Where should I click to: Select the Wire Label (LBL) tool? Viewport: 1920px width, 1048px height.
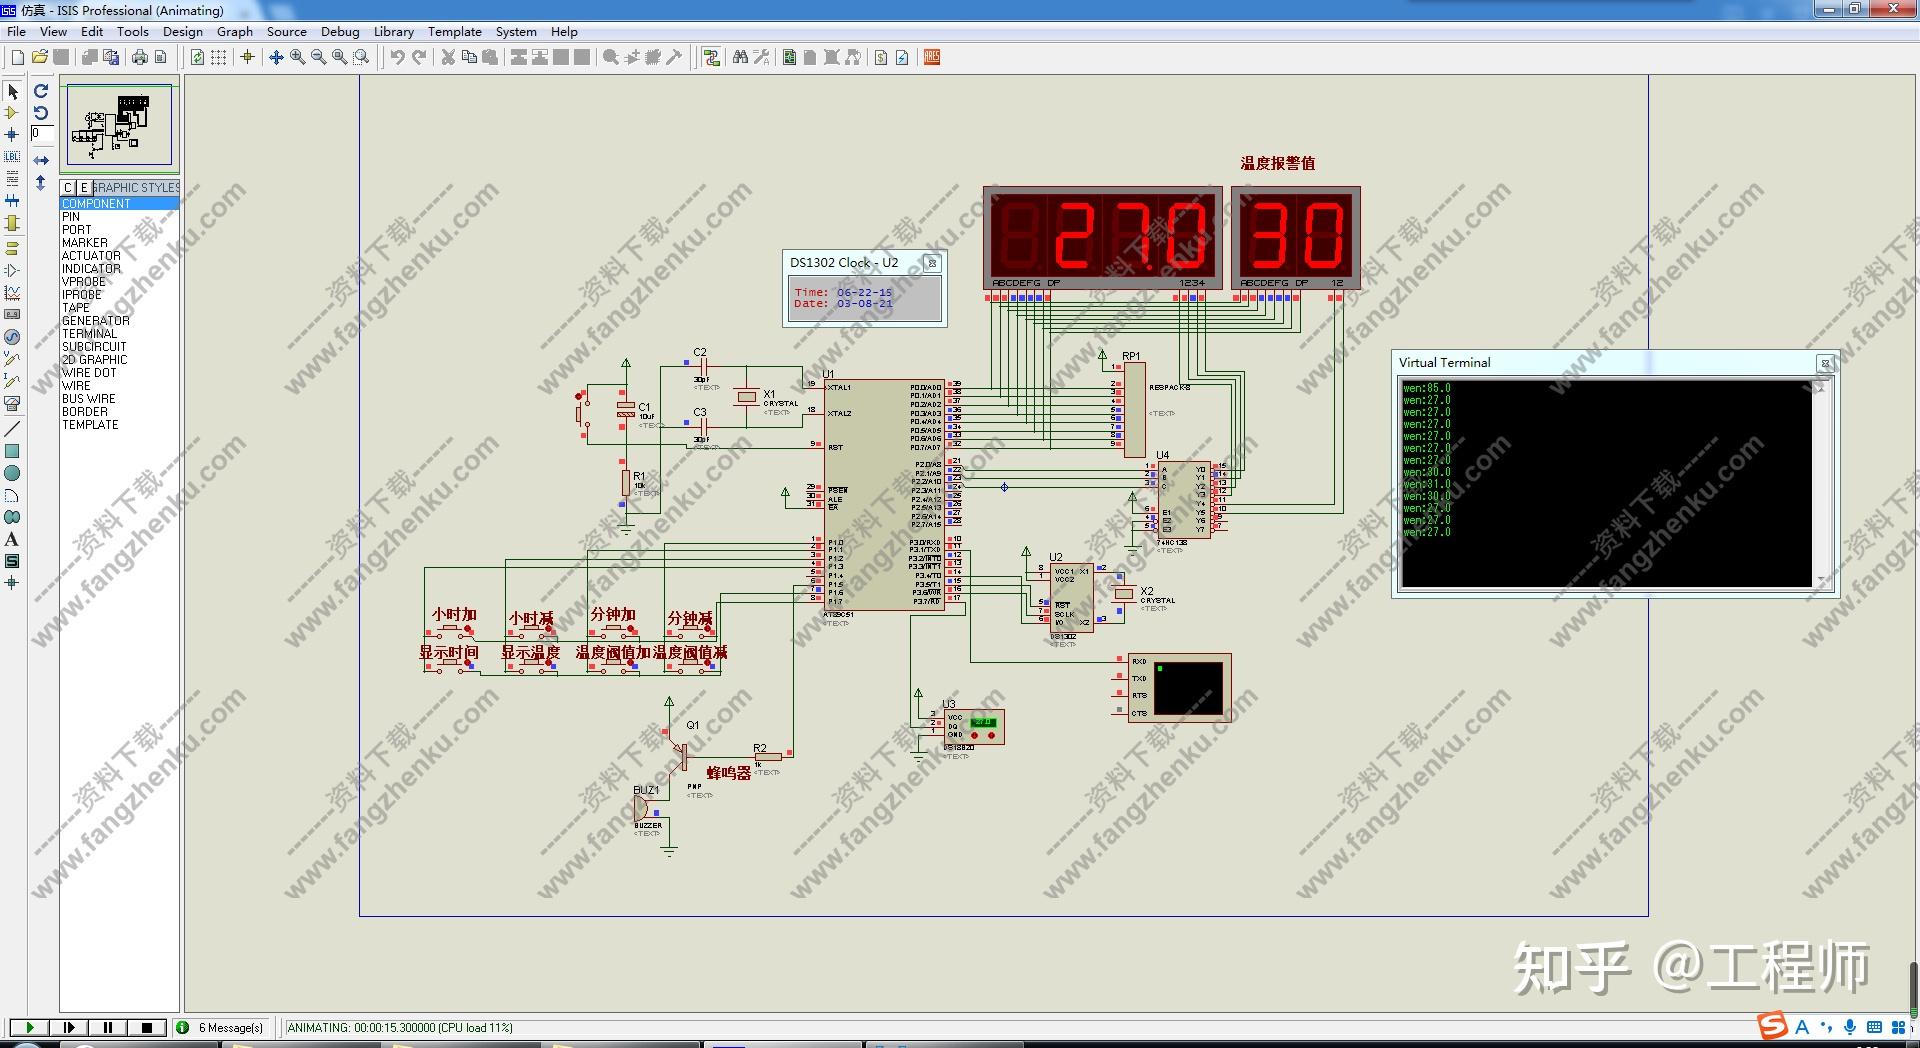[12, 156]
